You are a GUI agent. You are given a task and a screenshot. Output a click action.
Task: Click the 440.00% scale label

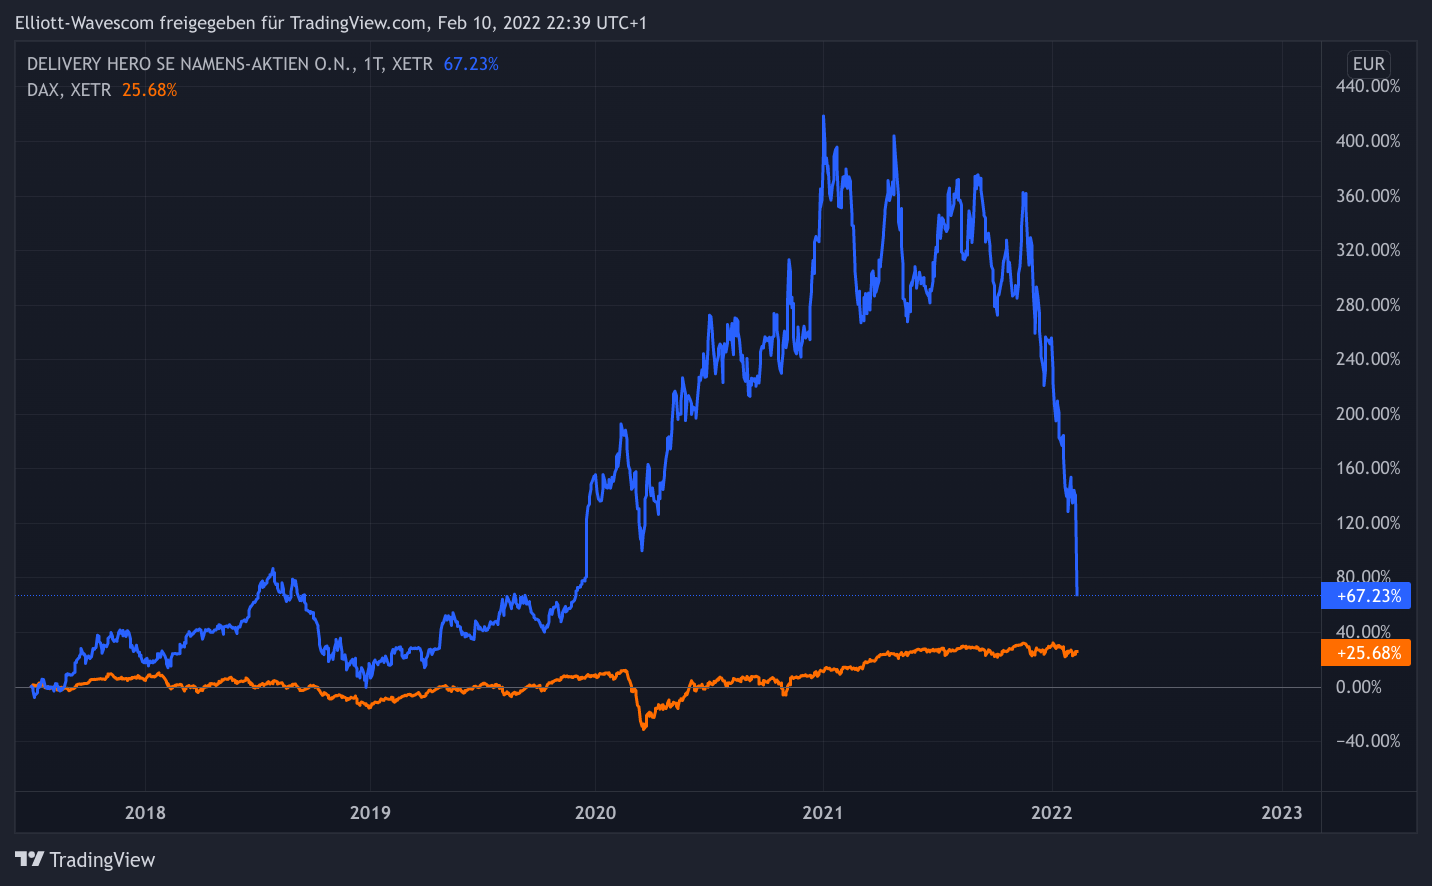click(1368, 86)
